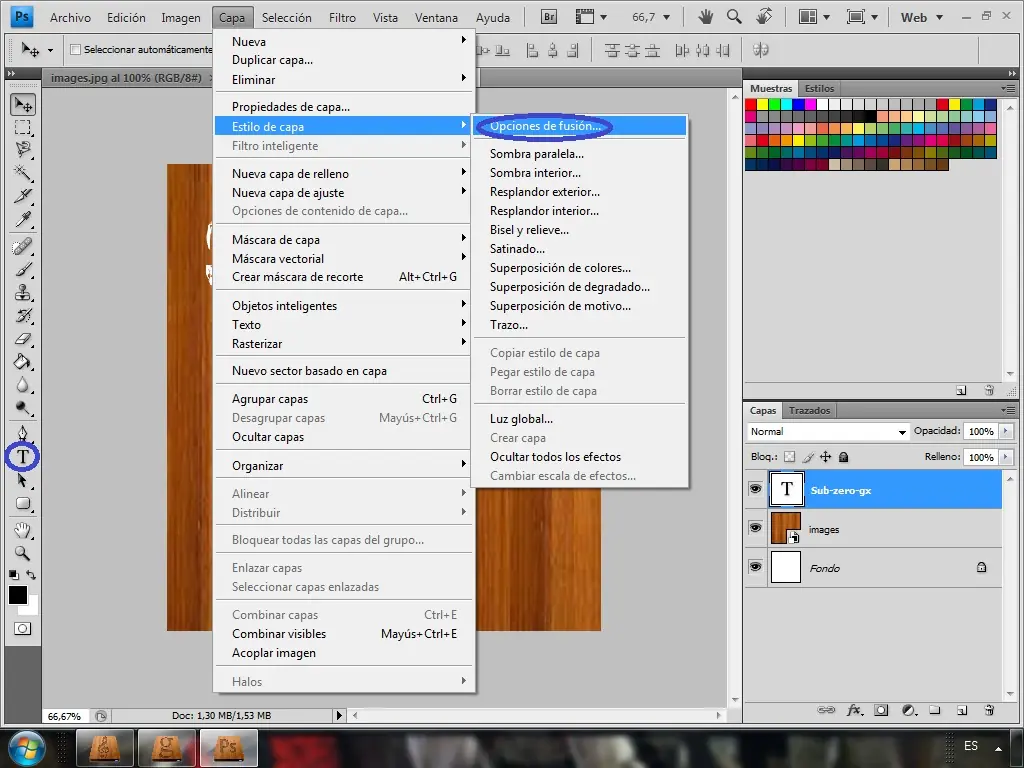Toggle Quick Mask mode
The image size is (1024, 768).
22,628
